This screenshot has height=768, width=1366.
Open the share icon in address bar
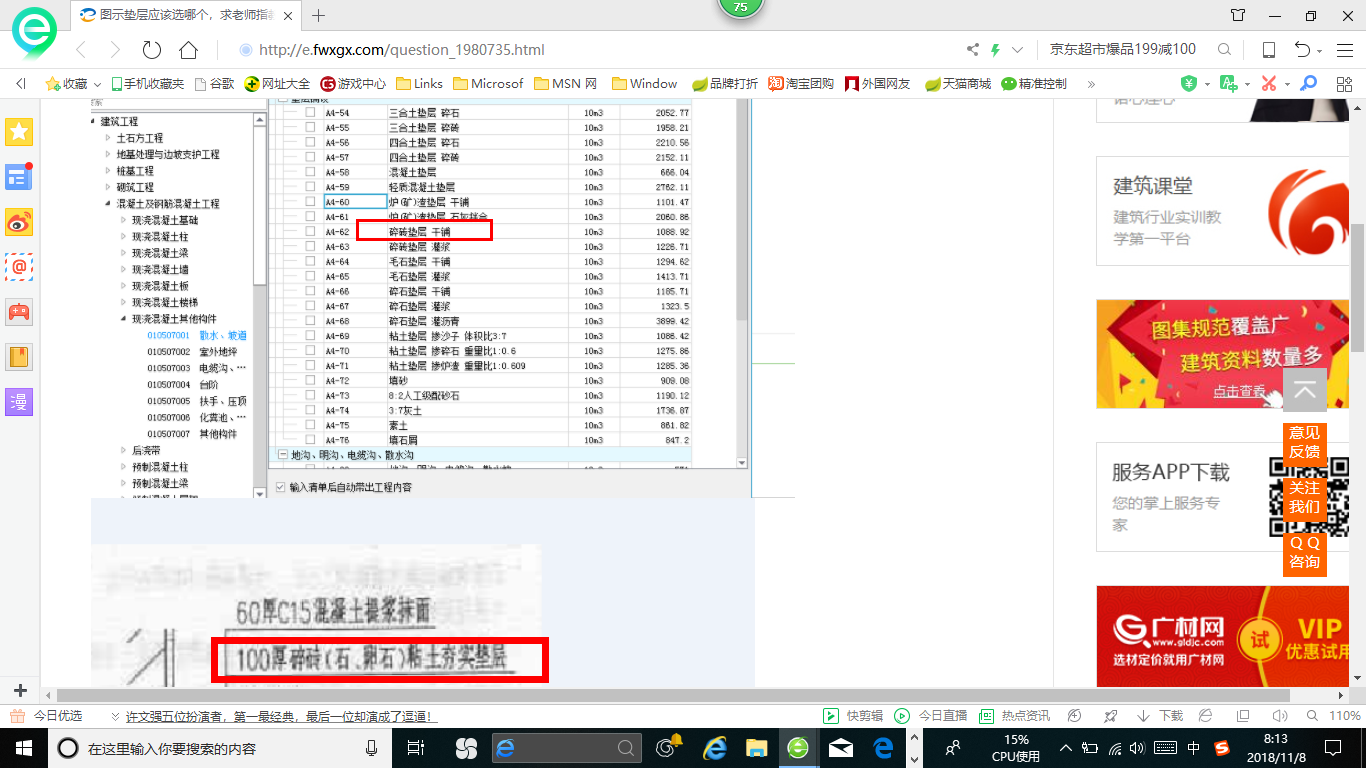[973, 49]
